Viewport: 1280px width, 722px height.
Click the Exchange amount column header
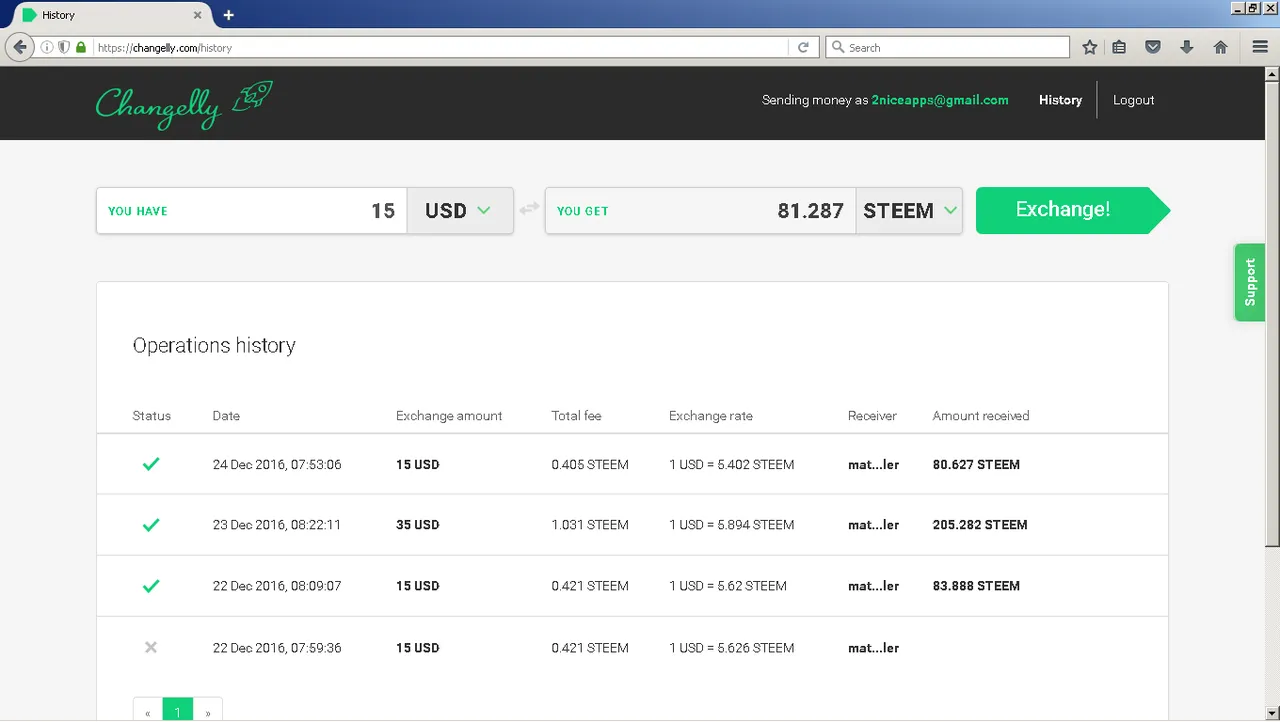click(449, 416)
